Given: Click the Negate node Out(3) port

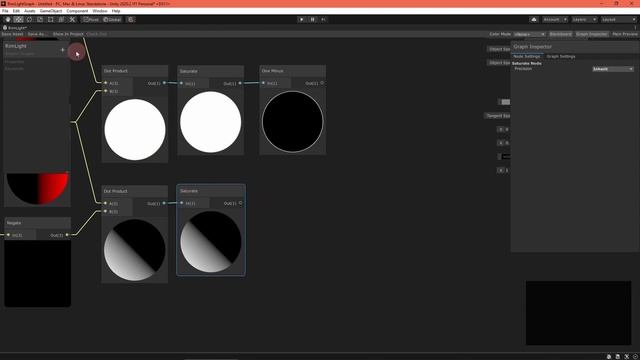Looking at the screenshot, I should coord(67,235).
